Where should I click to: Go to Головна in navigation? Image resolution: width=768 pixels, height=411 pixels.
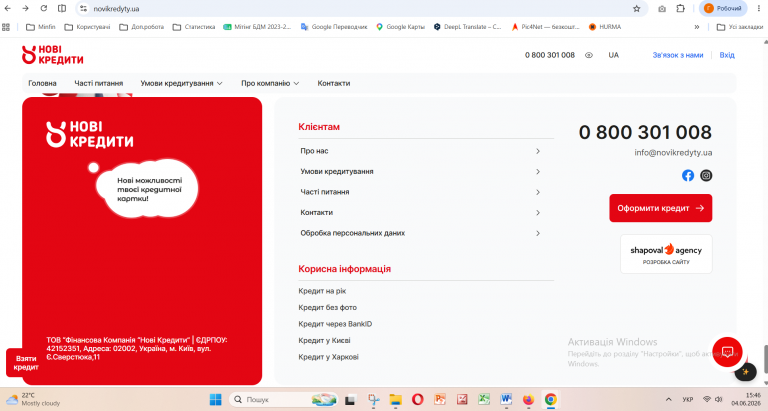tap(42, 83)
